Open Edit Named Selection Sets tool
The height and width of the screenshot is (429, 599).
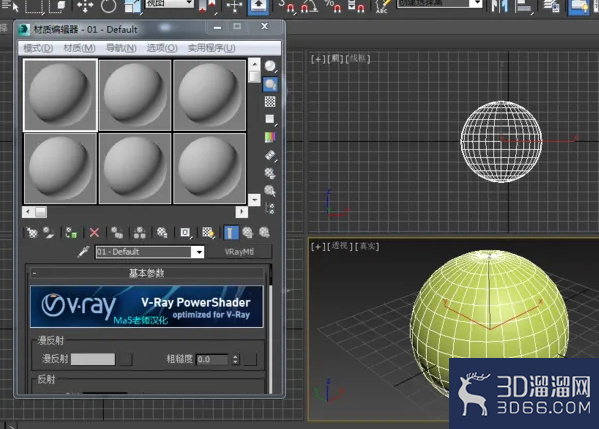click(381, 6)
